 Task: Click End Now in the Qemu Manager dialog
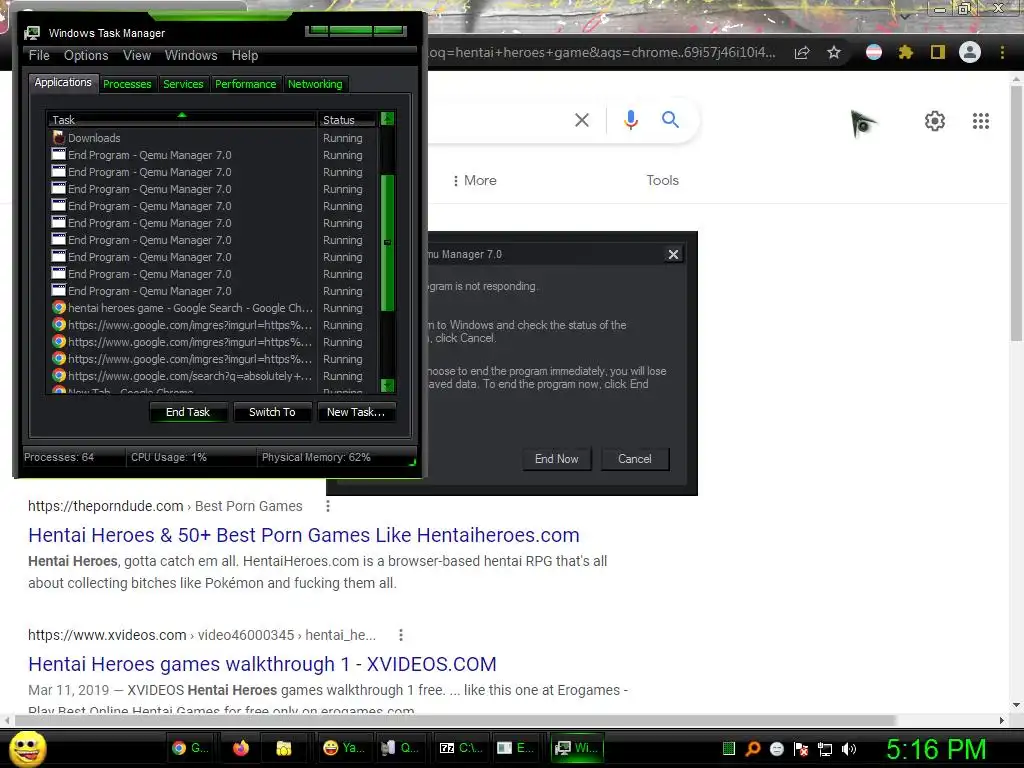click(556, 459)
